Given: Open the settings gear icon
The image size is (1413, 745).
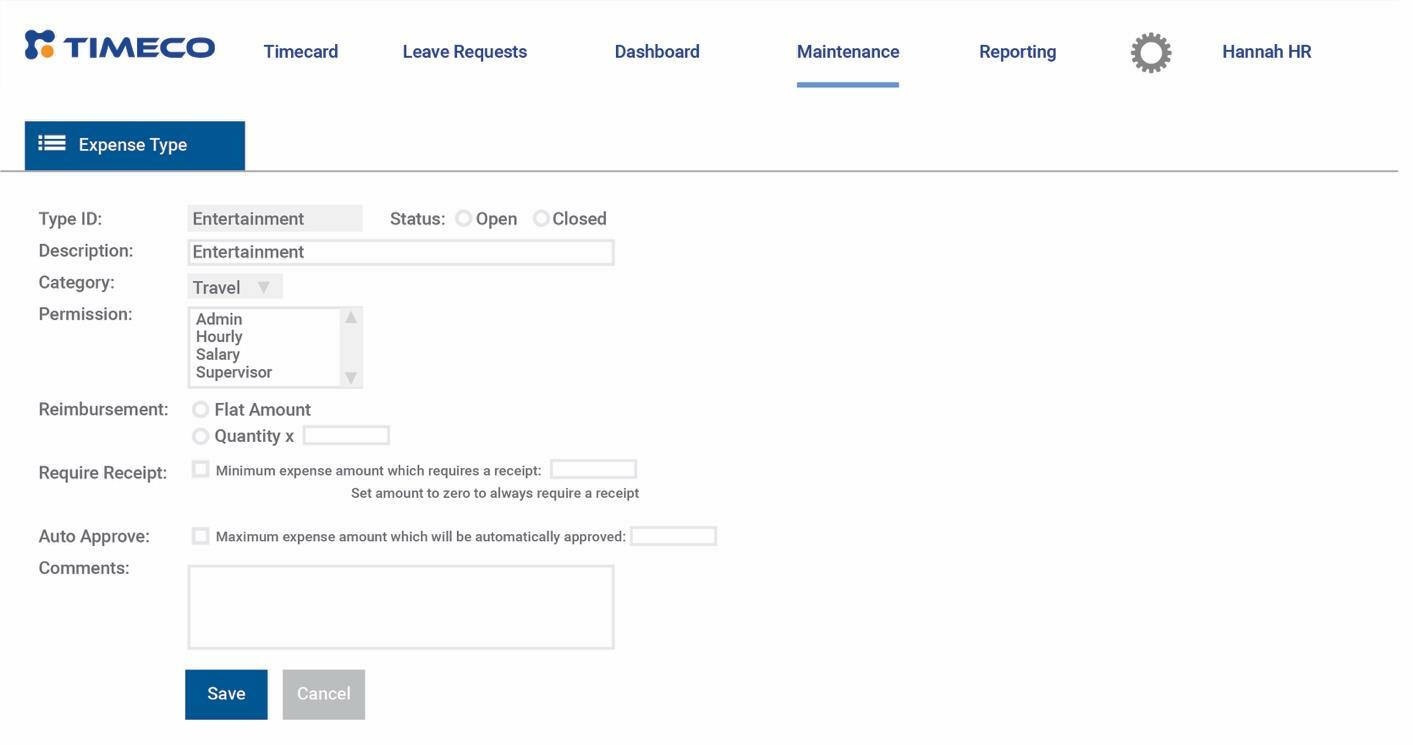Looking at the screenshot, I should pyautogui.click(x=1150, y=51).
